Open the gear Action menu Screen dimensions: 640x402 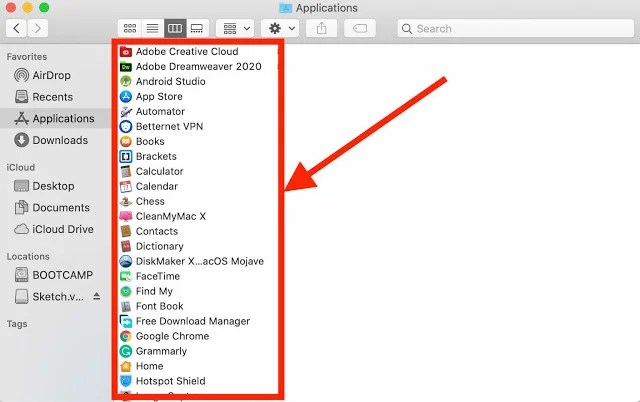(280, 28)
